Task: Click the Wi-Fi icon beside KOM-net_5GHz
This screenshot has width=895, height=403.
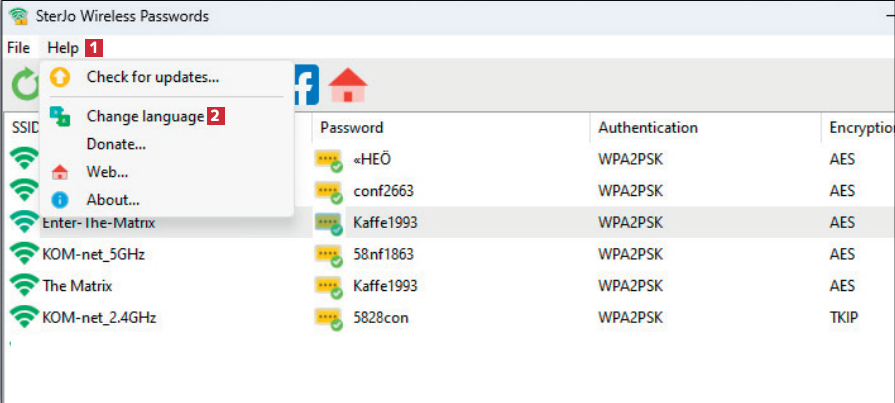Action: pyautogui.click(x=24, y=254)
